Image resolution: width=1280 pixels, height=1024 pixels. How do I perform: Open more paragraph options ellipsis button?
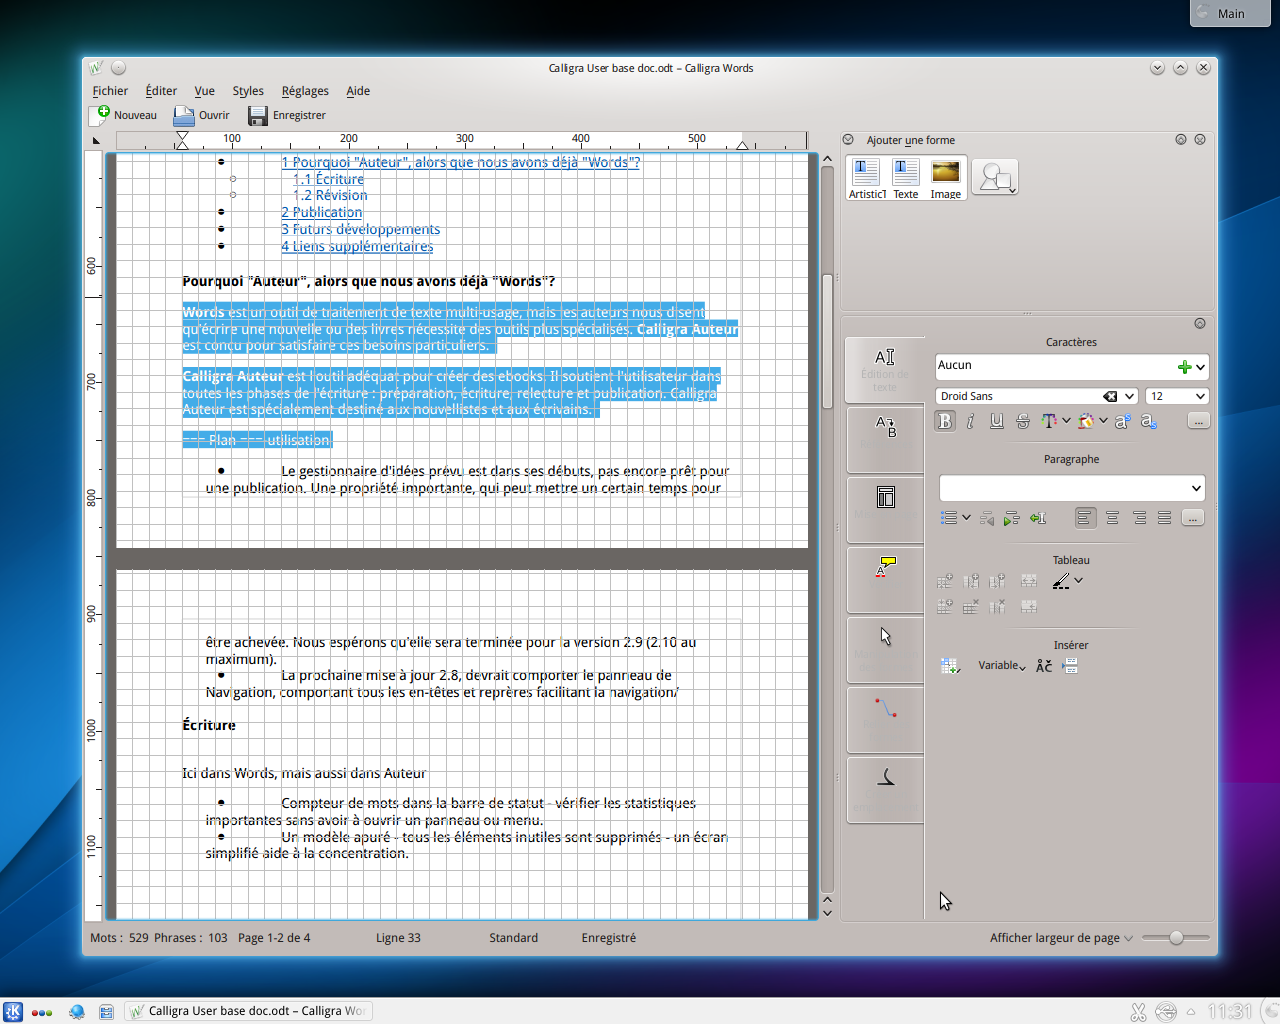pos(1192,518)
